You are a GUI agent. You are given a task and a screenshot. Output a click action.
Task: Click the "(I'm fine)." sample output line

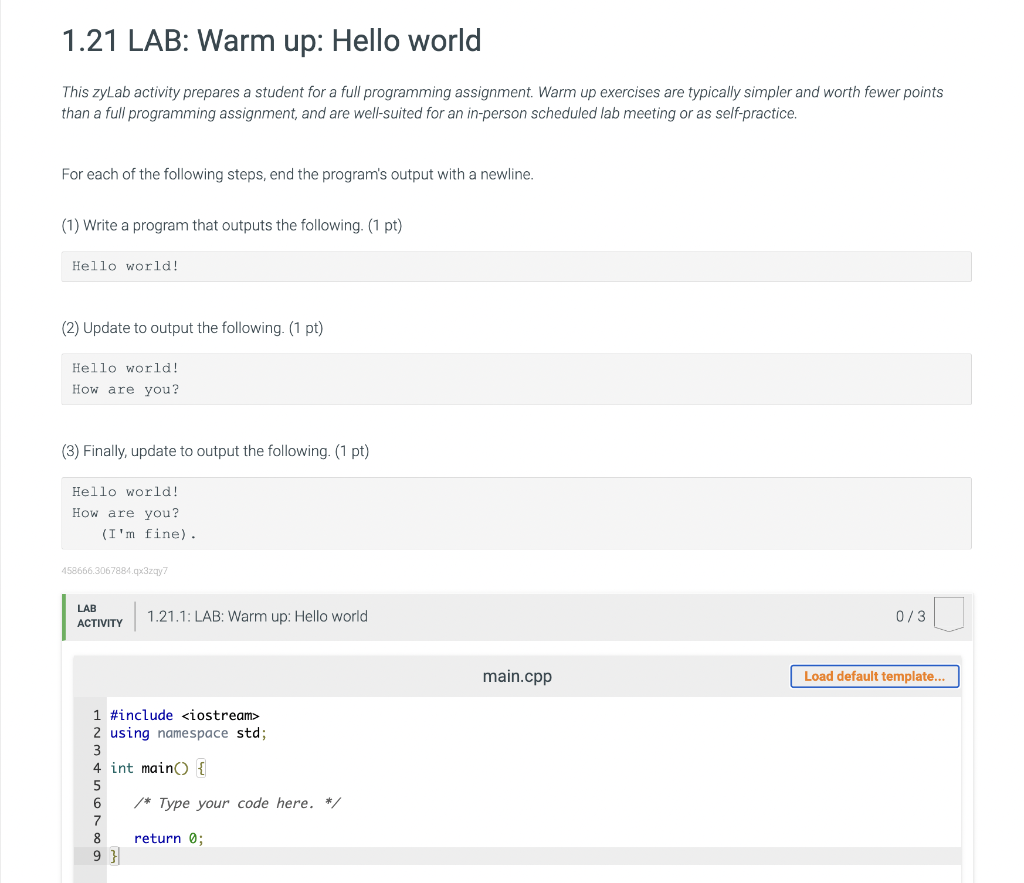tap(148, 534)
